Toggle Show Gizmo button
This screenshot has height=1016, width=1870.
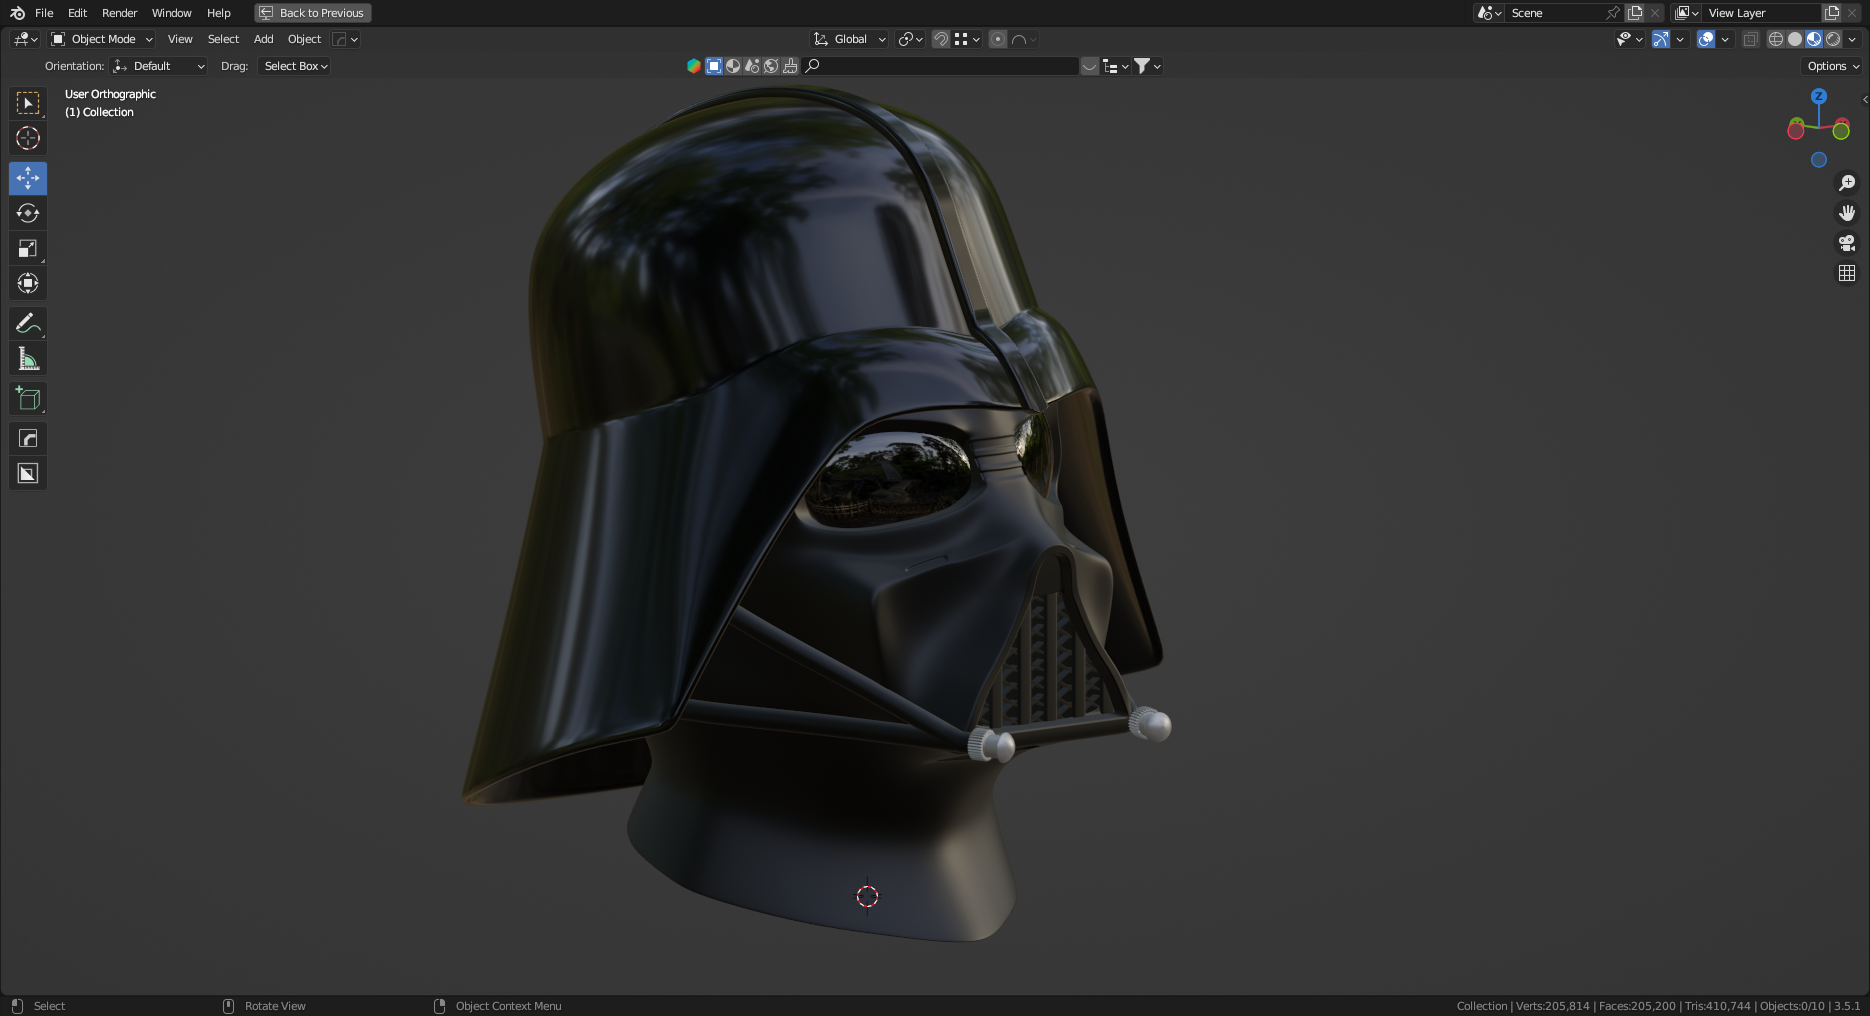pyautogui.click(x=1660, y=39)
